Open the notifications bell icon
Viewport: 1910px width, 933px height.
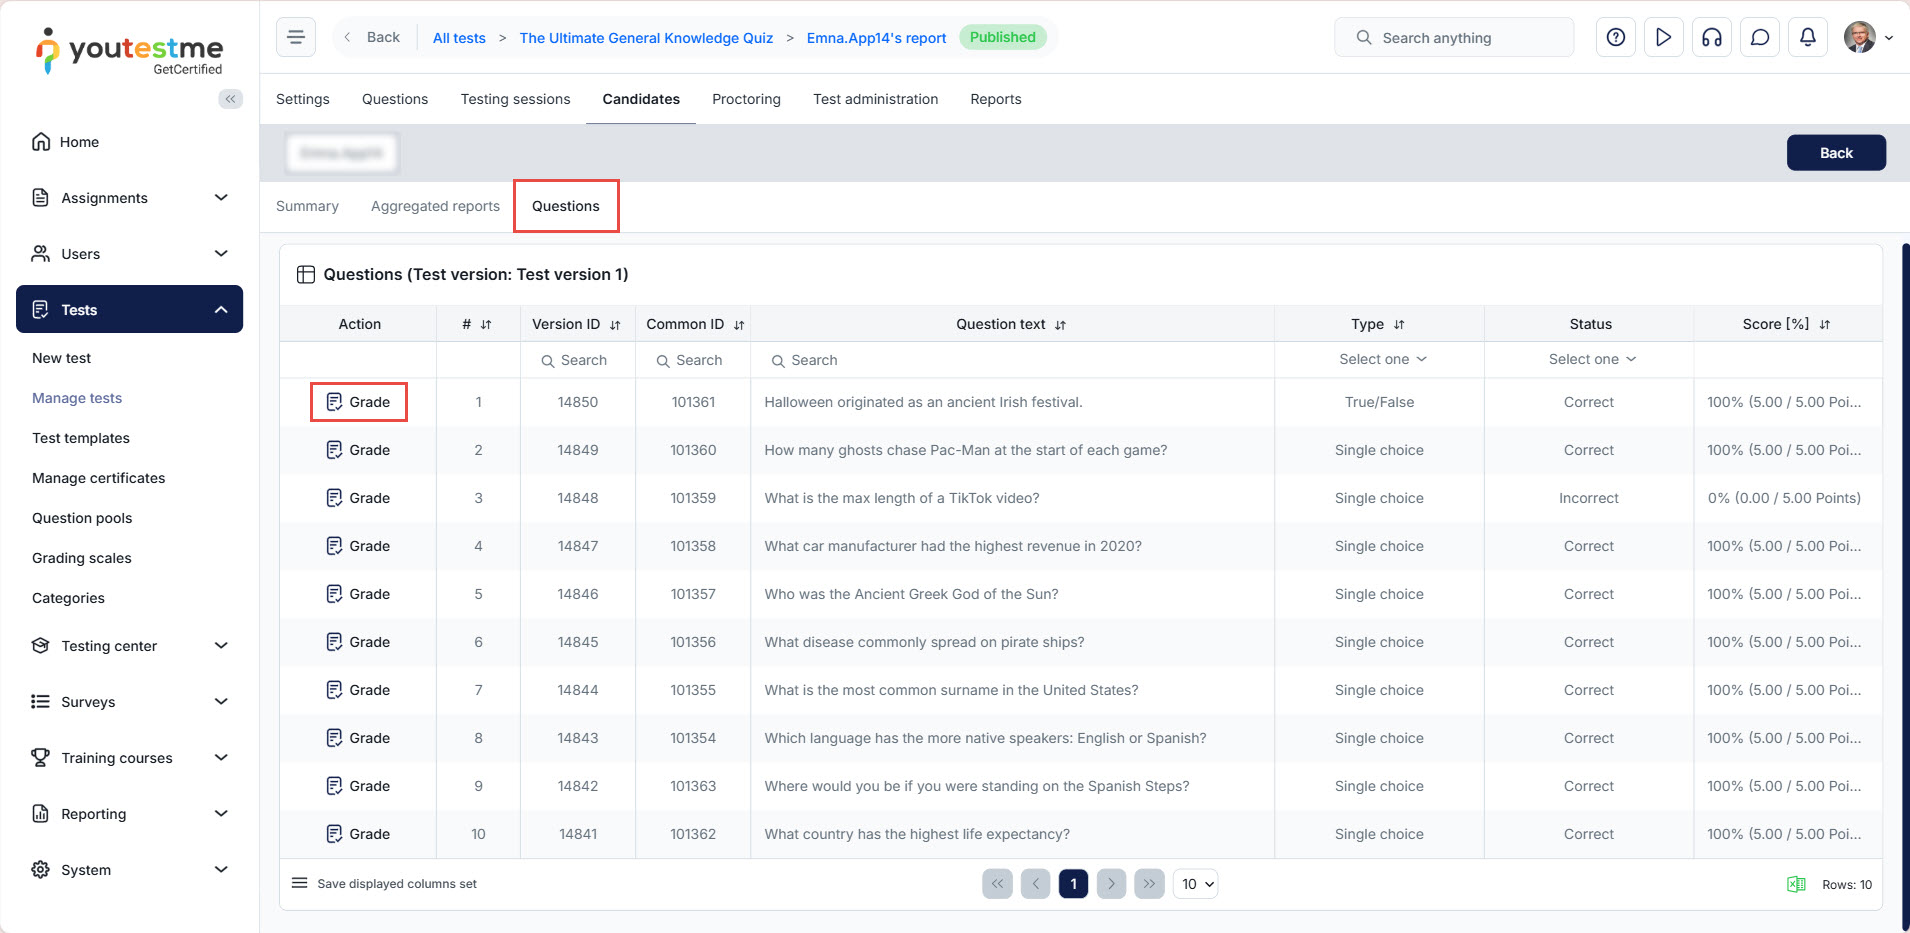[1807, 38]
